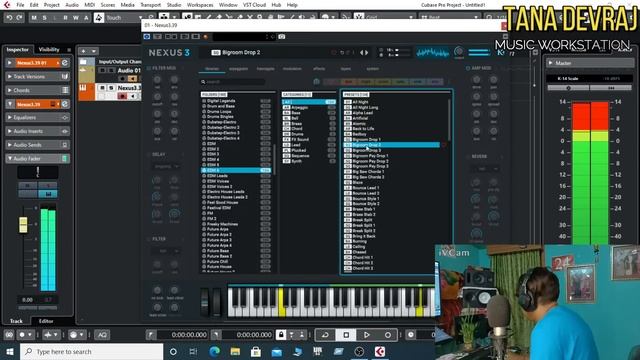Expand the Audio Inserts section
The width and height of the screenshot is (640, 360).
tap(9, 131)
